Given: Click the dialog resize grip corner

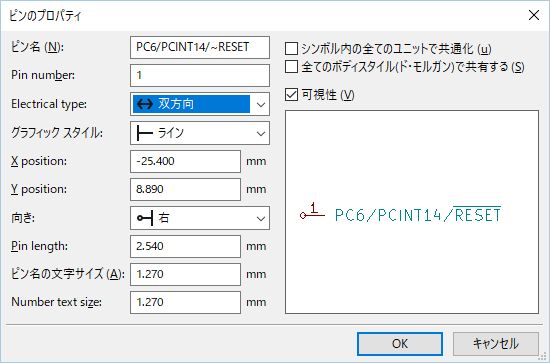Looking at the screenshot, I should pyautogui.click(x=543, y=357).
